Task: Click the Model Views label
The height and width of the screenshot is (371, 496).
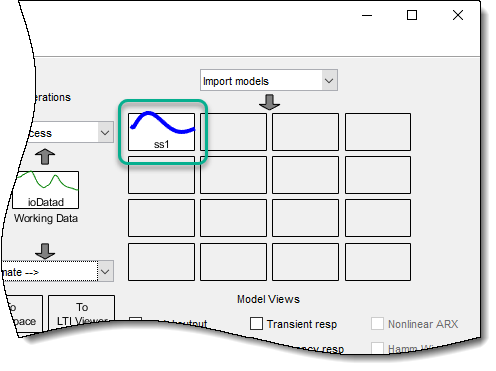Action: (x=268, y=299)
